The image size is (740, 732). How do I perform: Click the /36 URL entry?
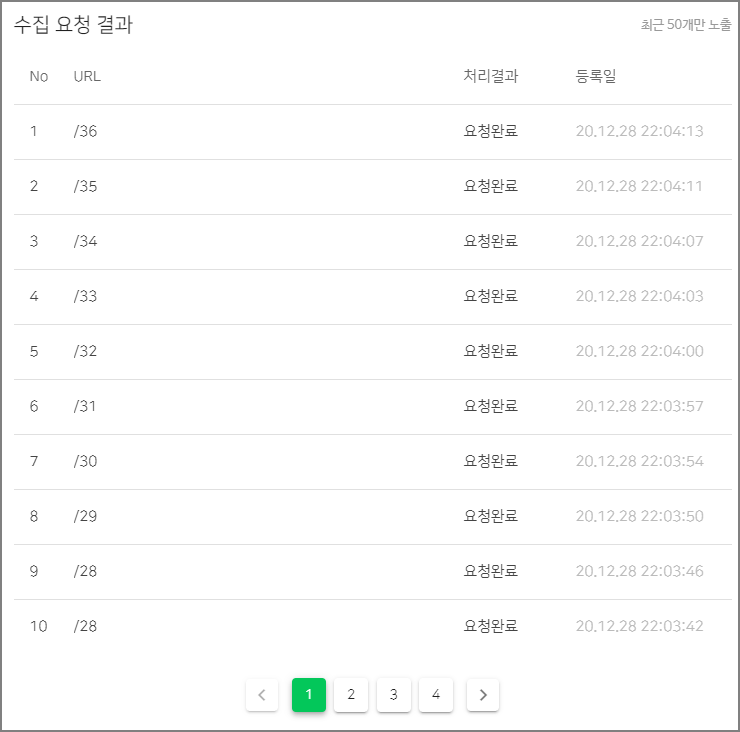pyautogui.click(x=85, y=131)
